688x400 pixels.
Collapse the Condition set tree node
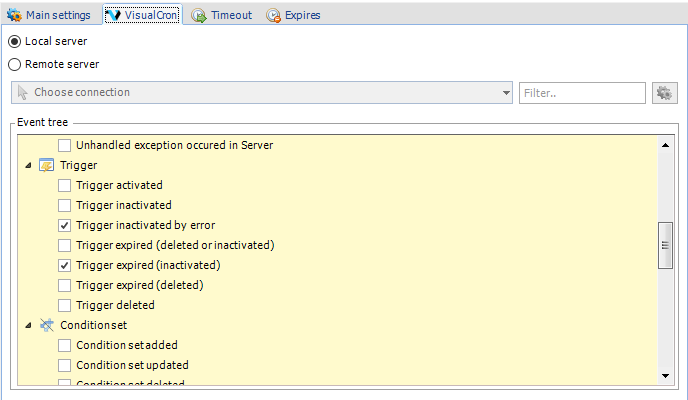[x=27, y=325]
